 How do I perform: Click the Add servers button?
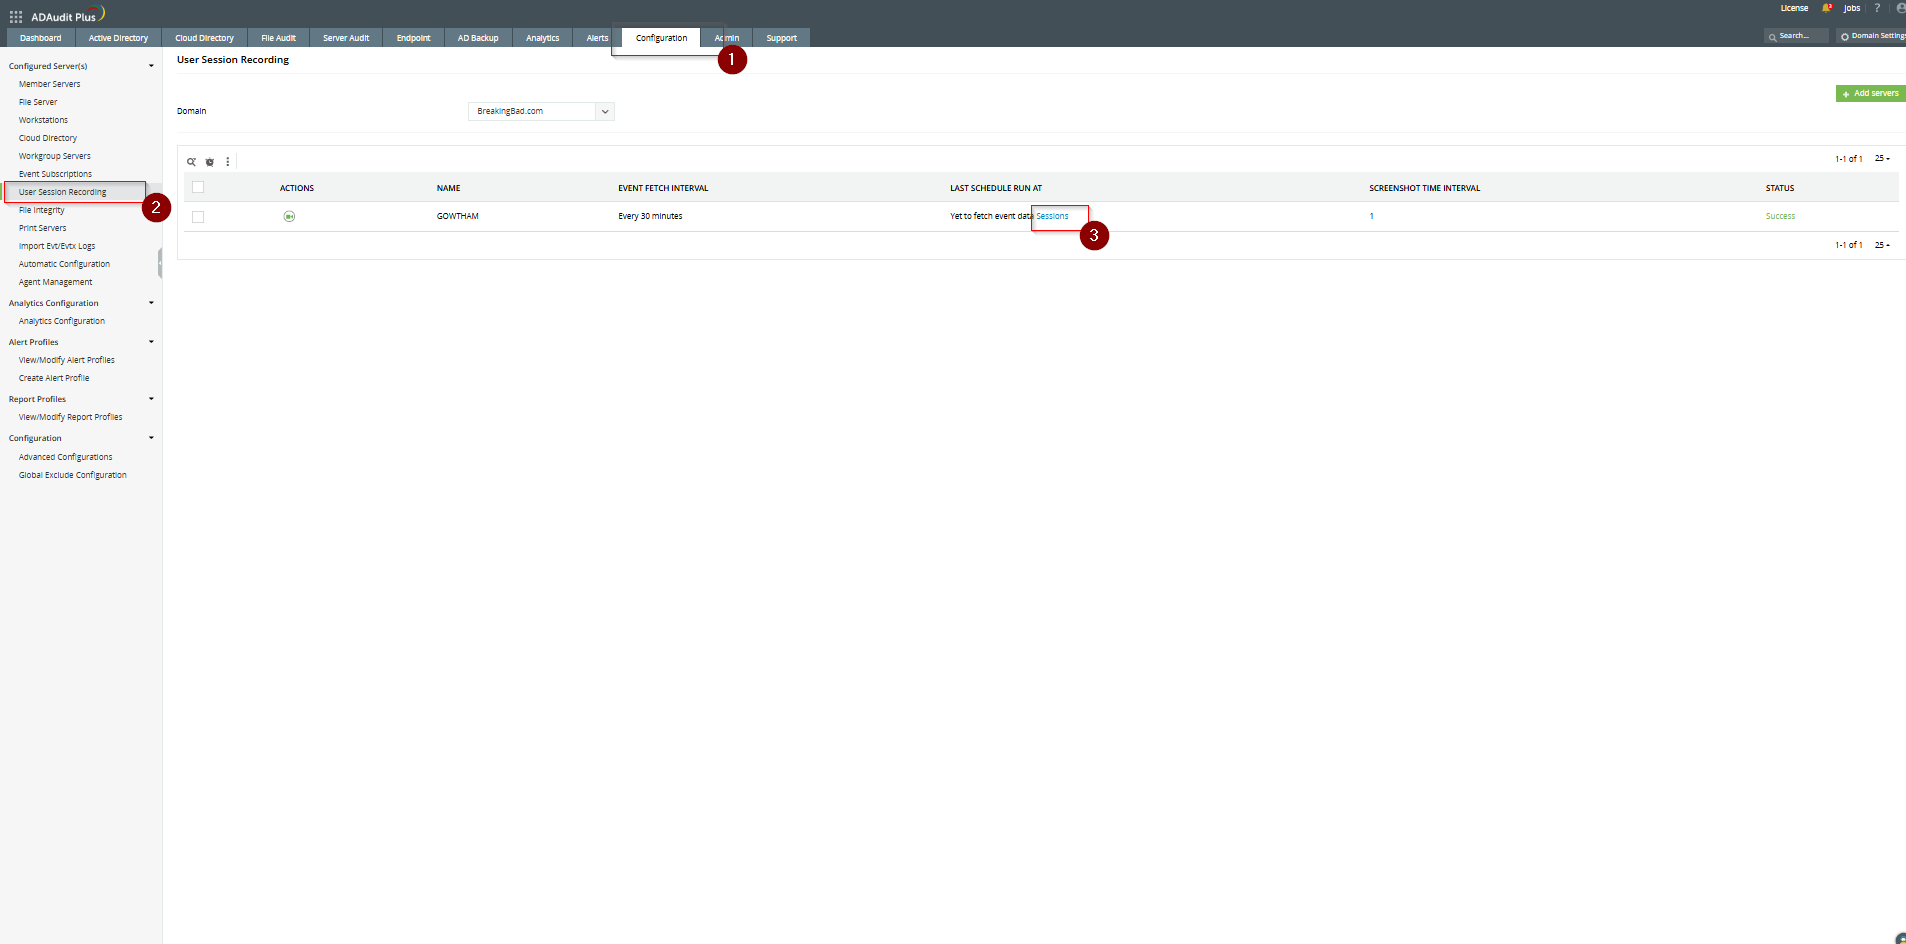(x=1870, y=93)
